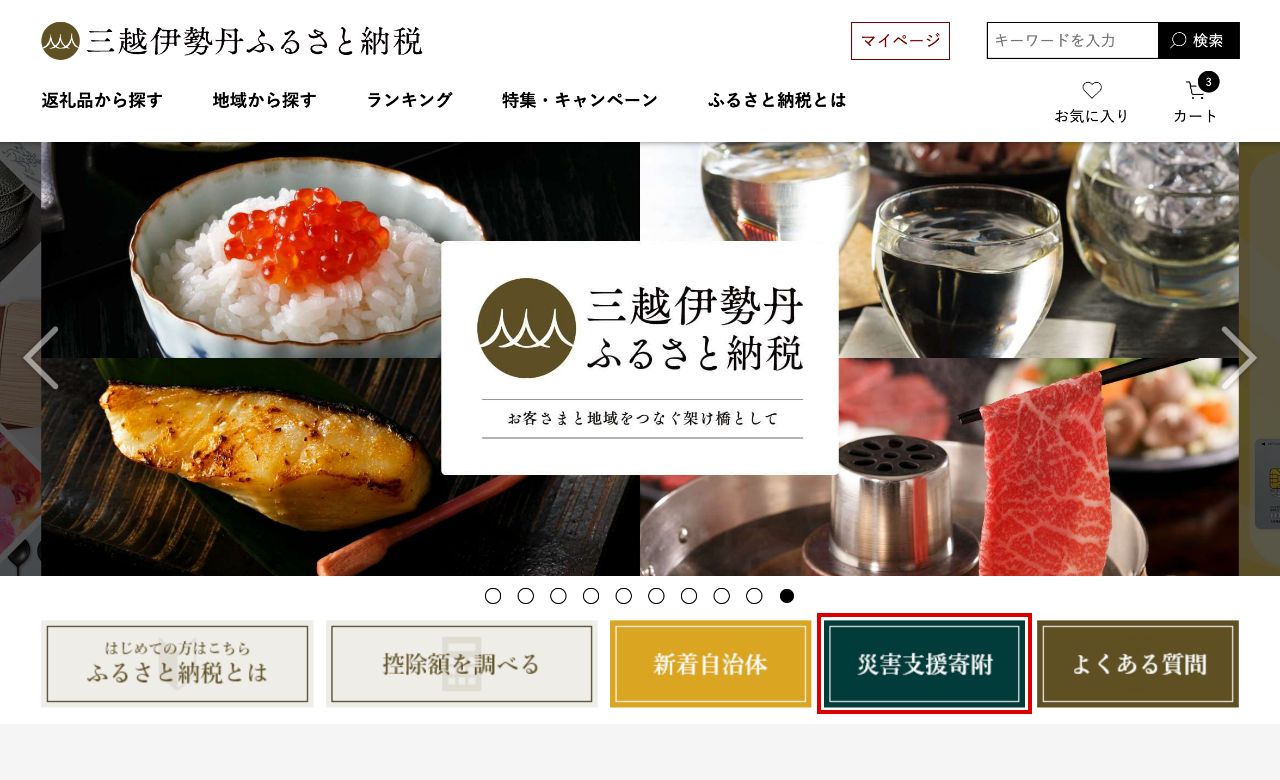This screenshot has width=1280, height=780.
Task: Open 特集・キャンペーン menu
Action: pyautogui.click(x=580, y=100)
